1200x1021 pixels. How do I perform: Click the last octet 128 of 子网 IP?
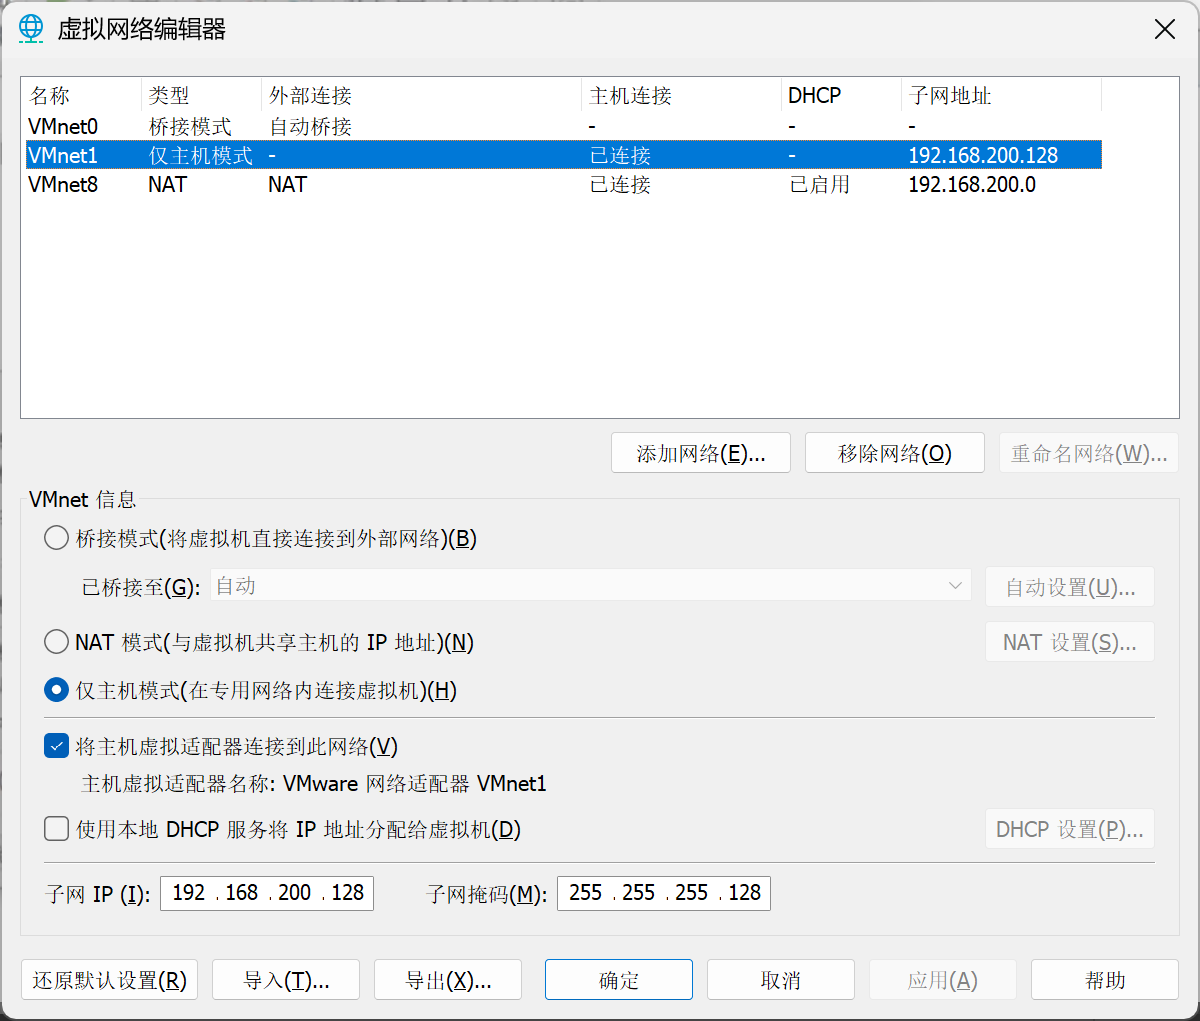348,893
